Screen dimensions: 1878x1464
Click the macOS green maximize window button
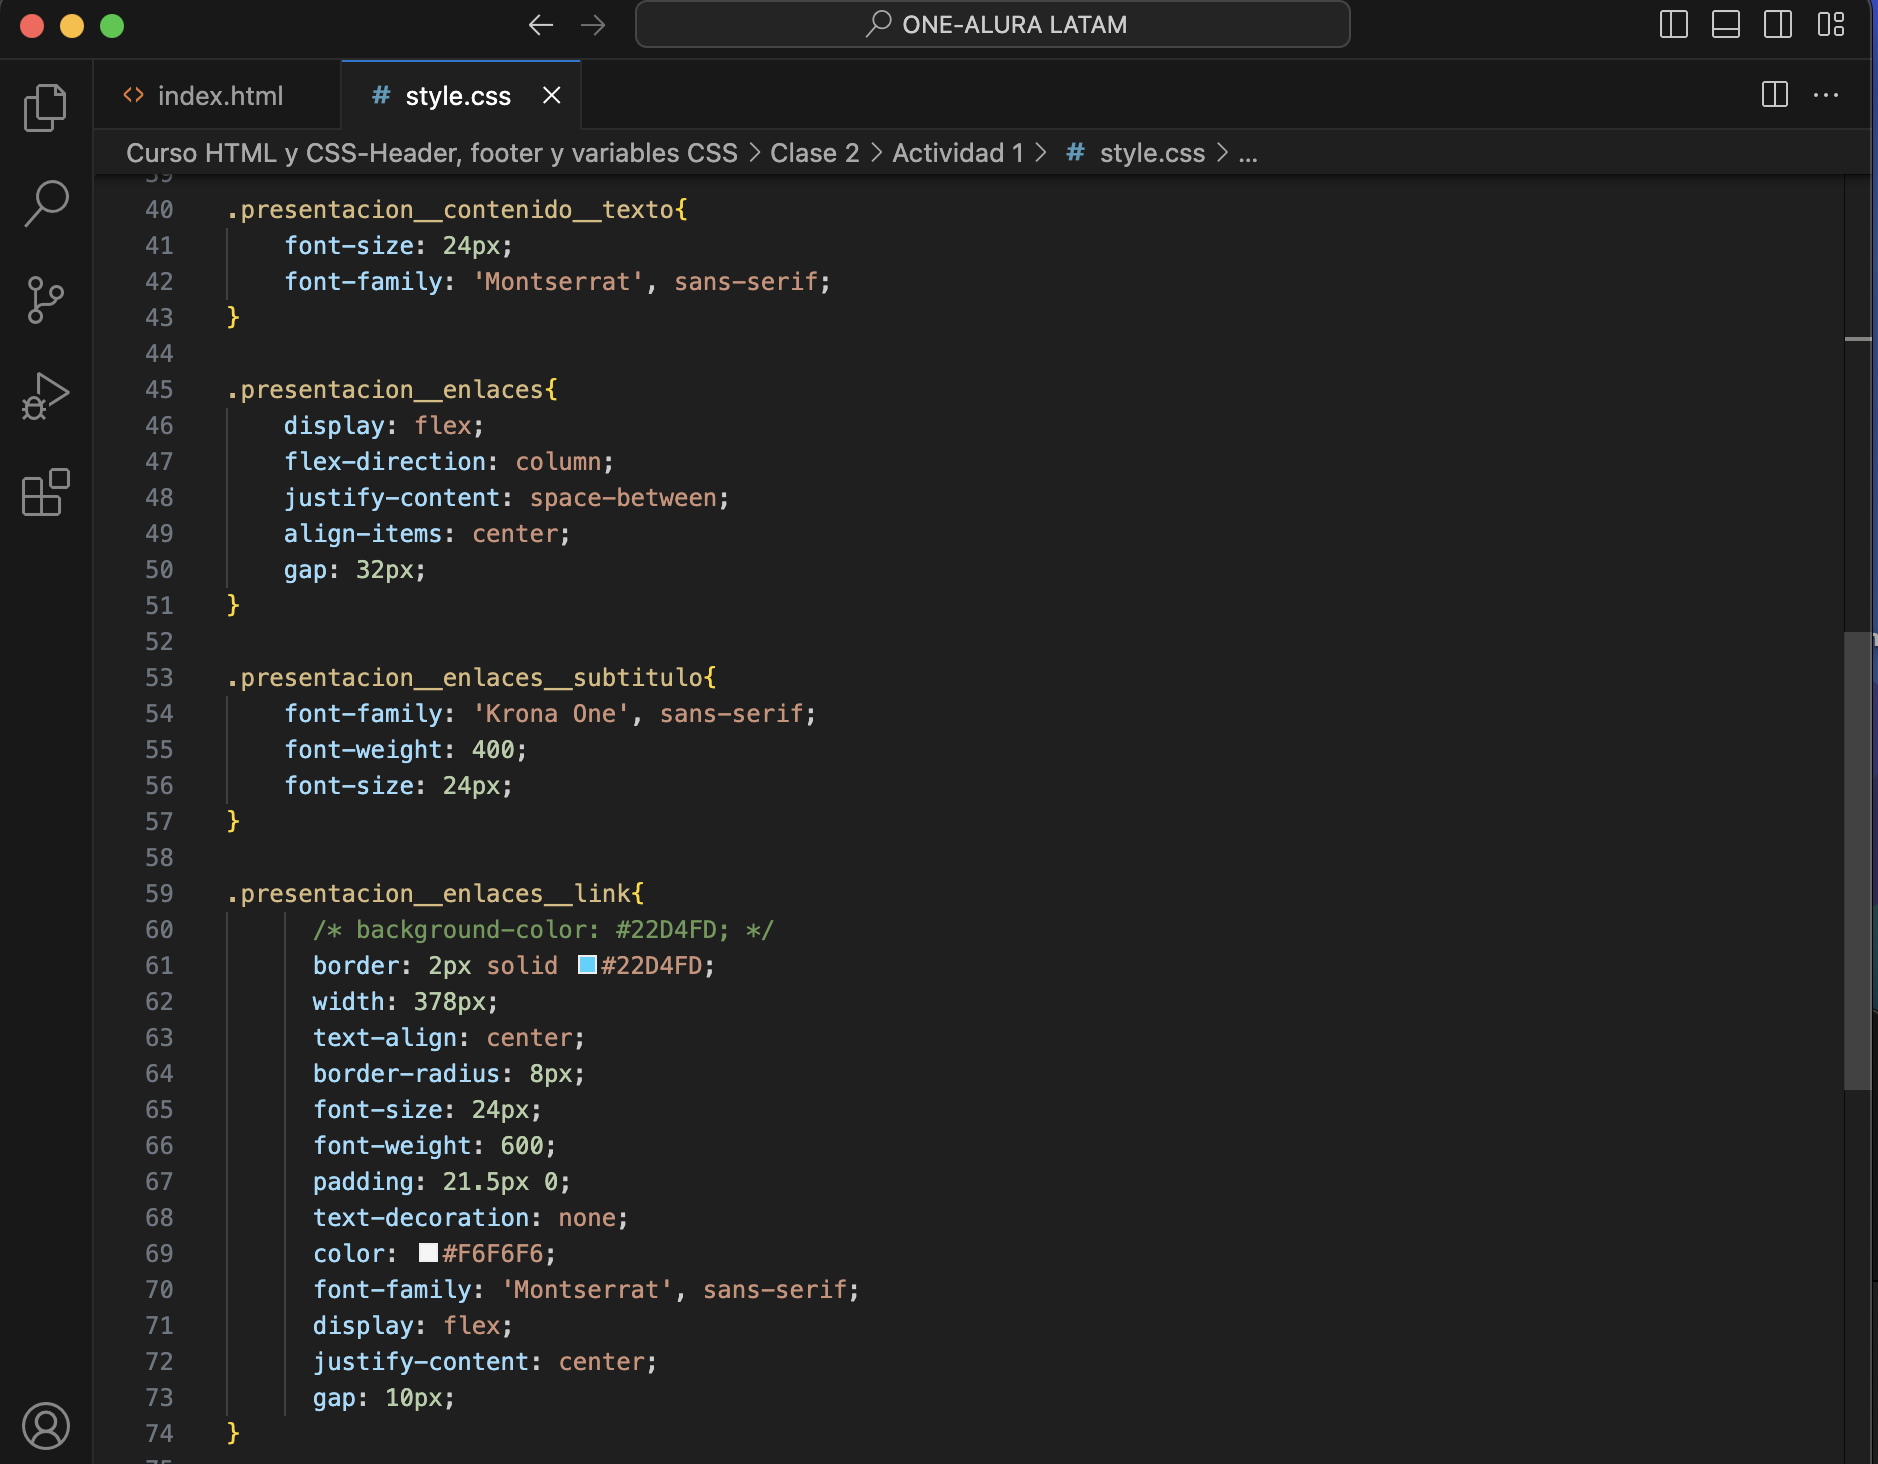tap(112, 25)
